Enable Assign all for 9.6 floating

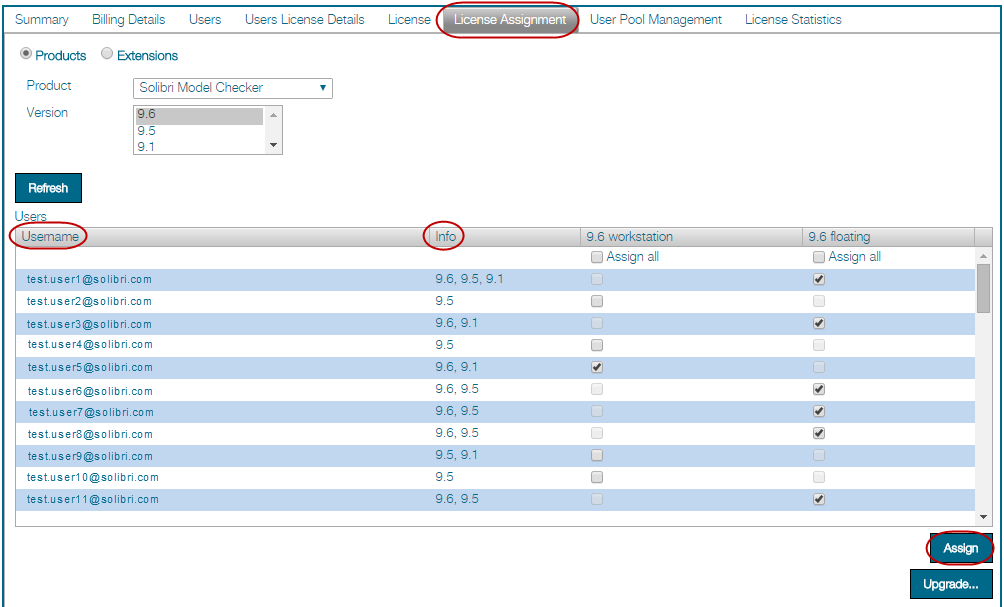(x=819, y=257)
